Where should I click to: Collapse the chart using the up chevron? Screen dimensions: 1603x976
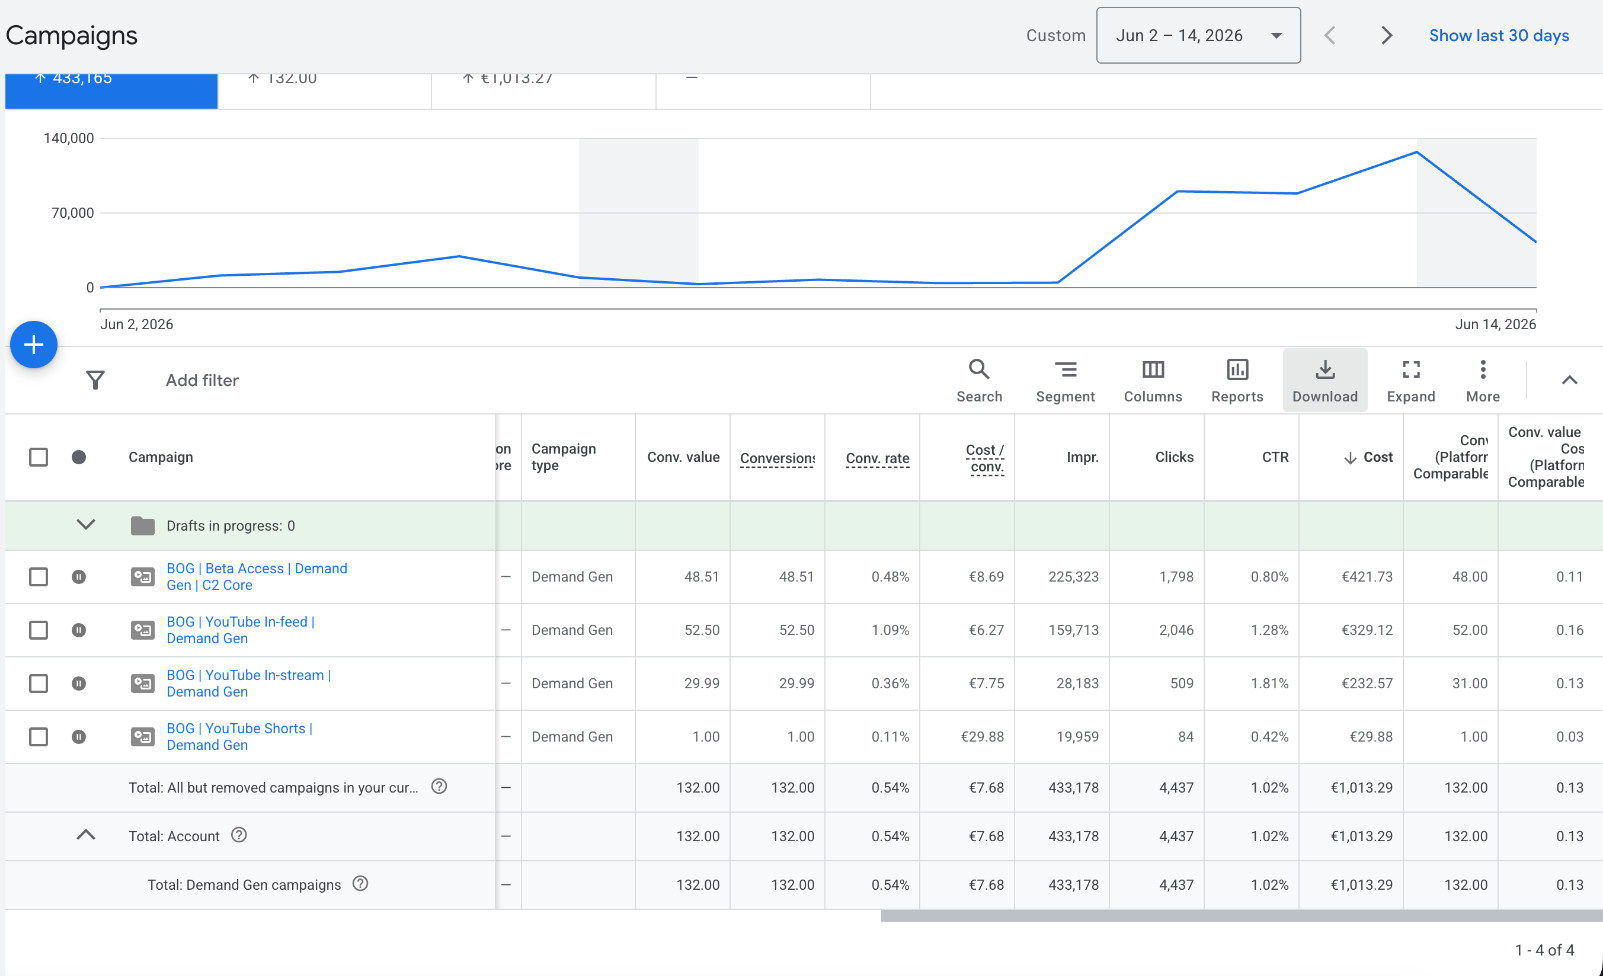click(x=1570, y=380)
